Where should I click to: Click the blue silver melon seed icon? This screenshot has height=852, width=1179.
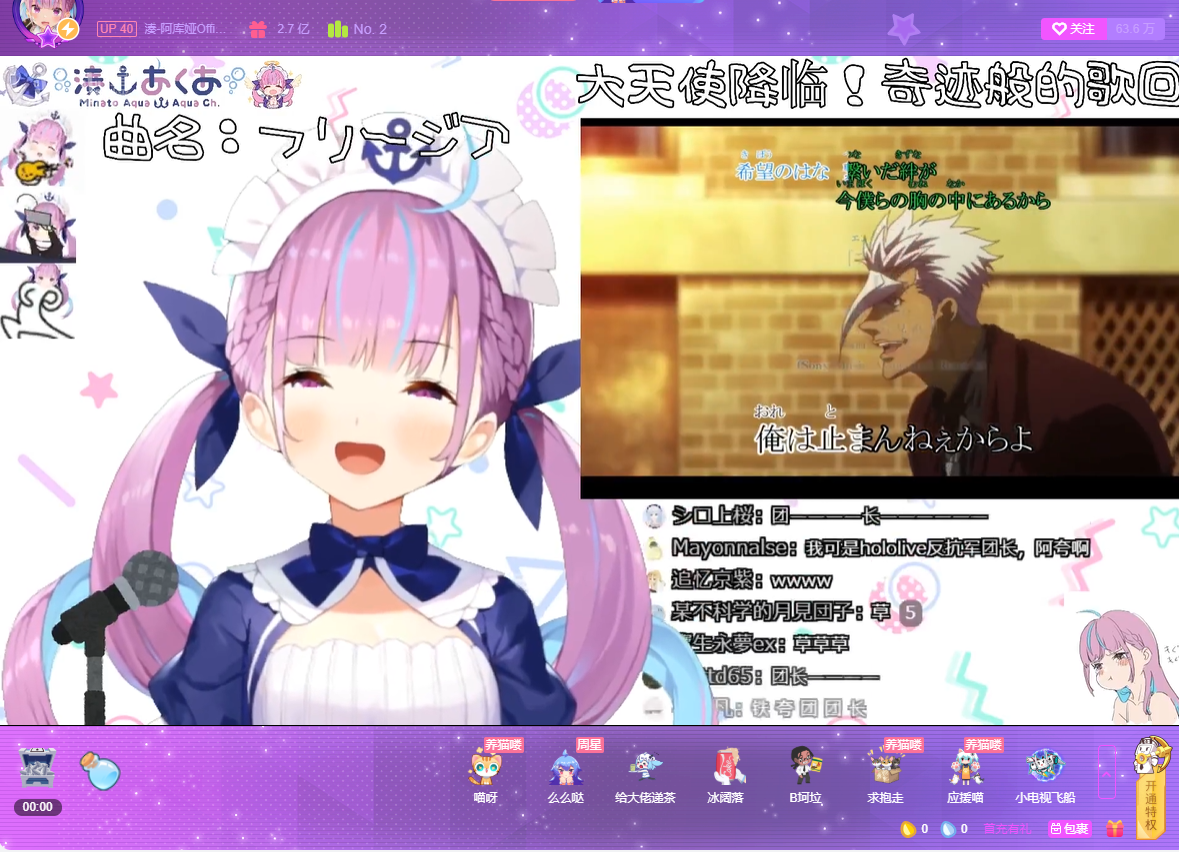(948, 829)
